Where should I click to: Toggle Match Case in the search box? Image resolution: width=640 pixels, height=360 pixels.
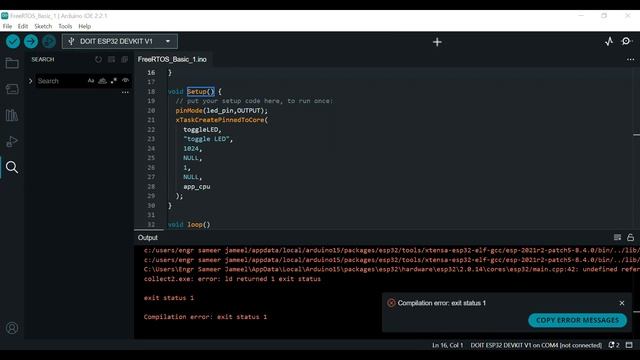(91, 81)
